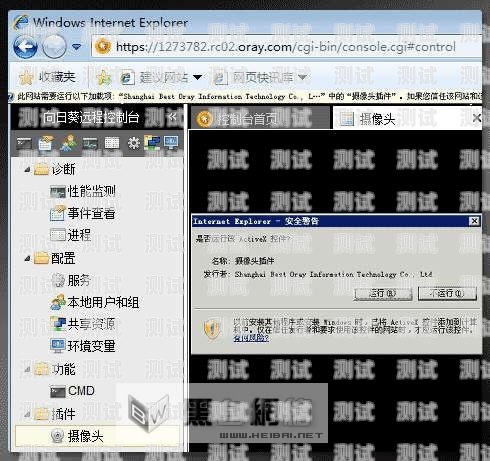
Task: Open 性能监测 in the tree
Action: 83,191
